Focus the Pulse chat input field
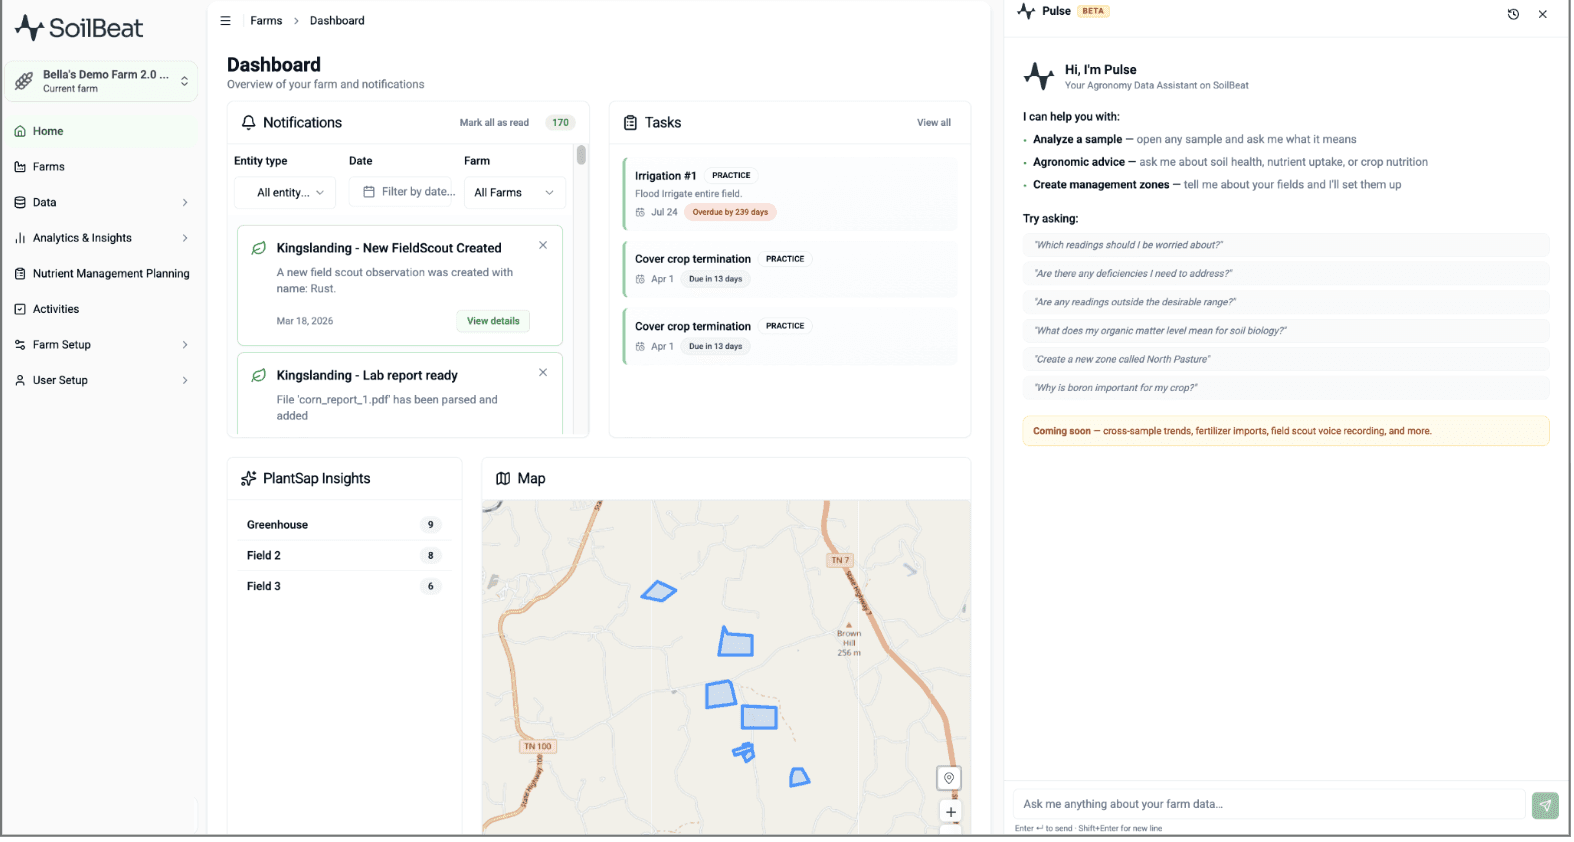This screenshot has height=842, width=1574. [x=1269, y=804]
